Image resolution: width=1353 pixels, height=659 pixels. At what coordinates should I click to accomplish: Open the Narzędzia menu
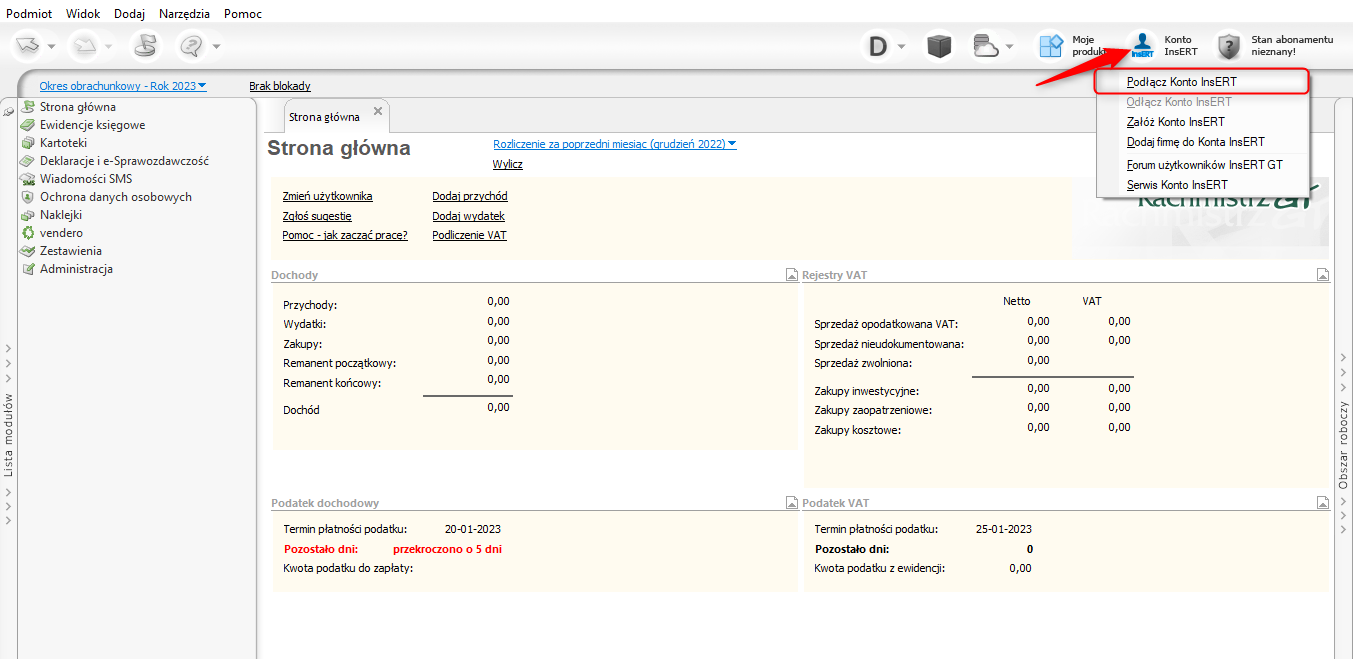pos(184,14)
